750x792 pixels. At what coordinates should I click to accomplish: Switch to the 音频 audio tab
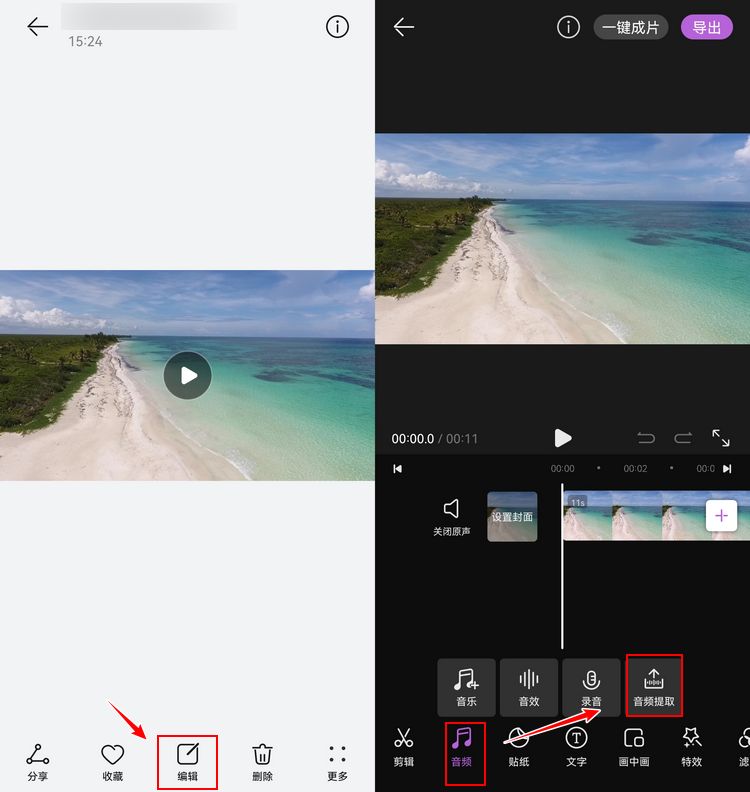(462, 748)
